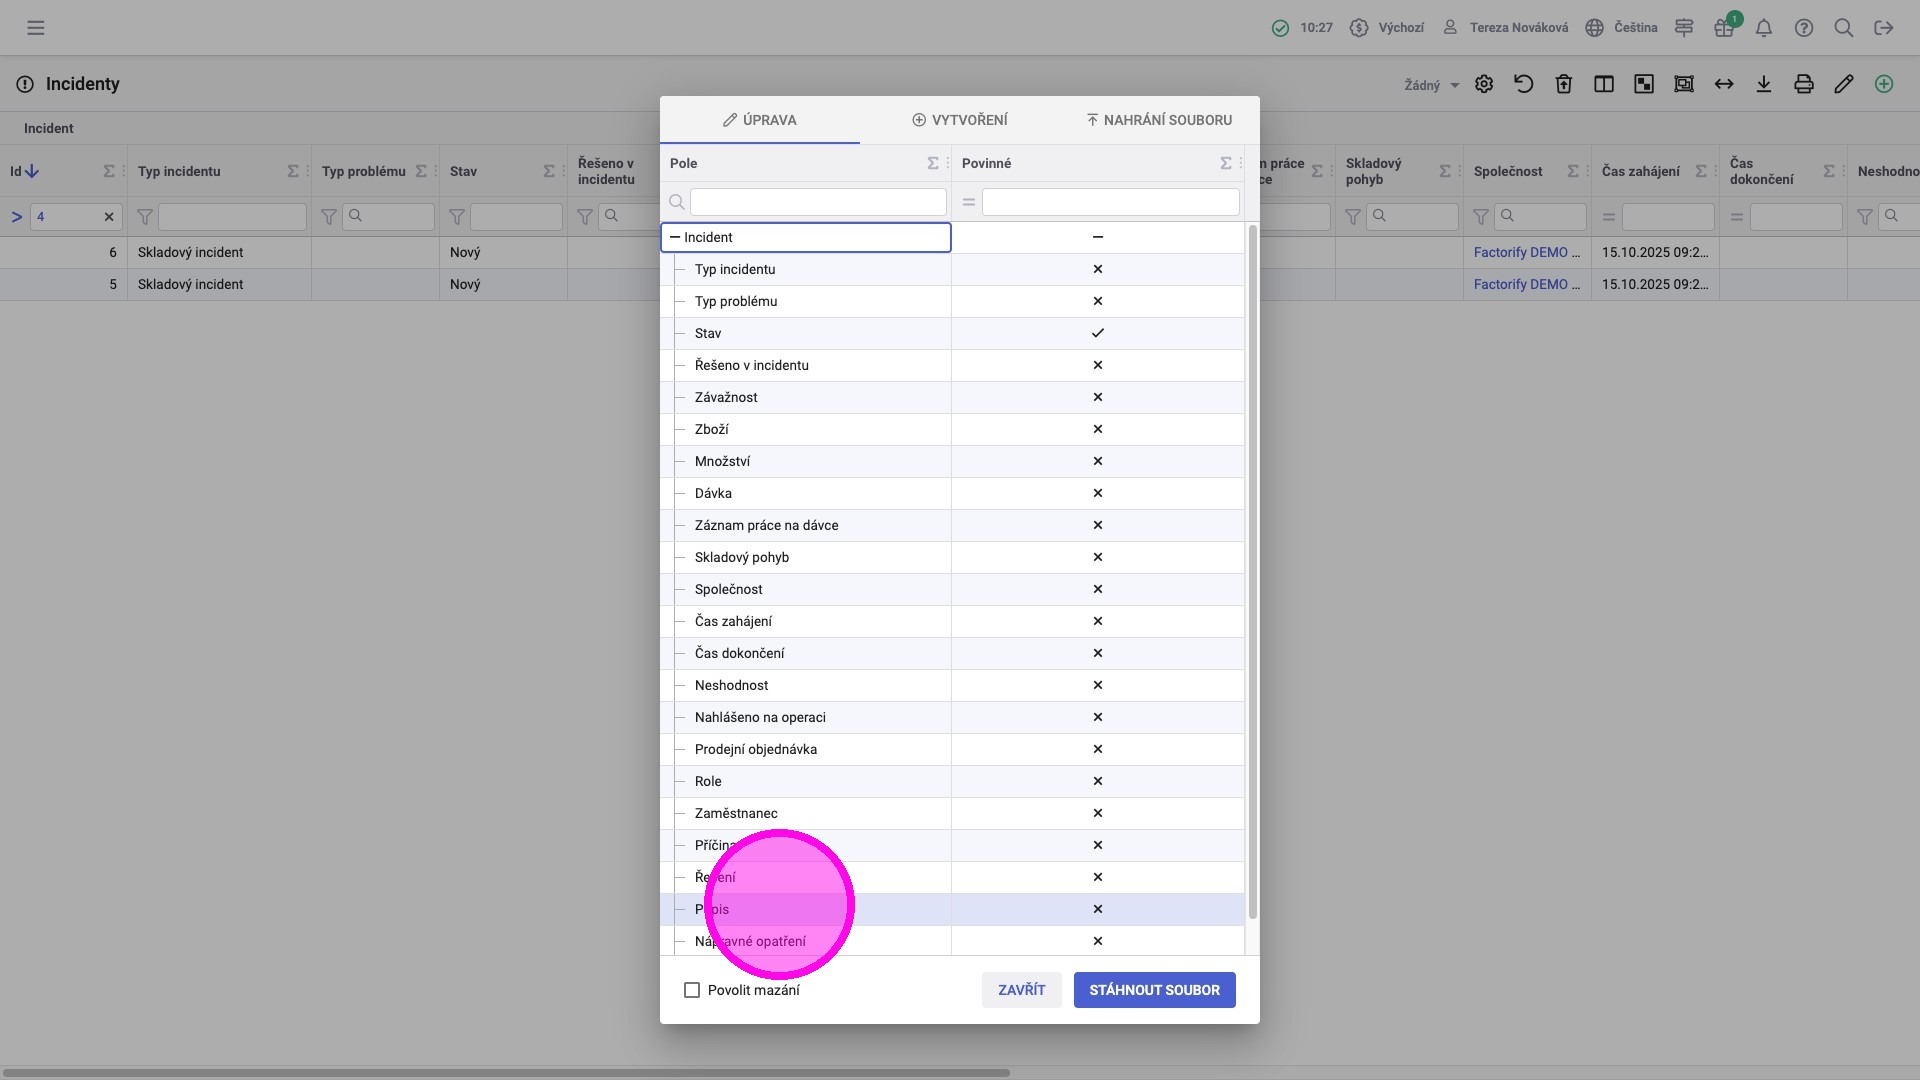Click the notifications bell icon
The width and height of the screenshot is (1920, 1080).
(x=1764, y=28)
